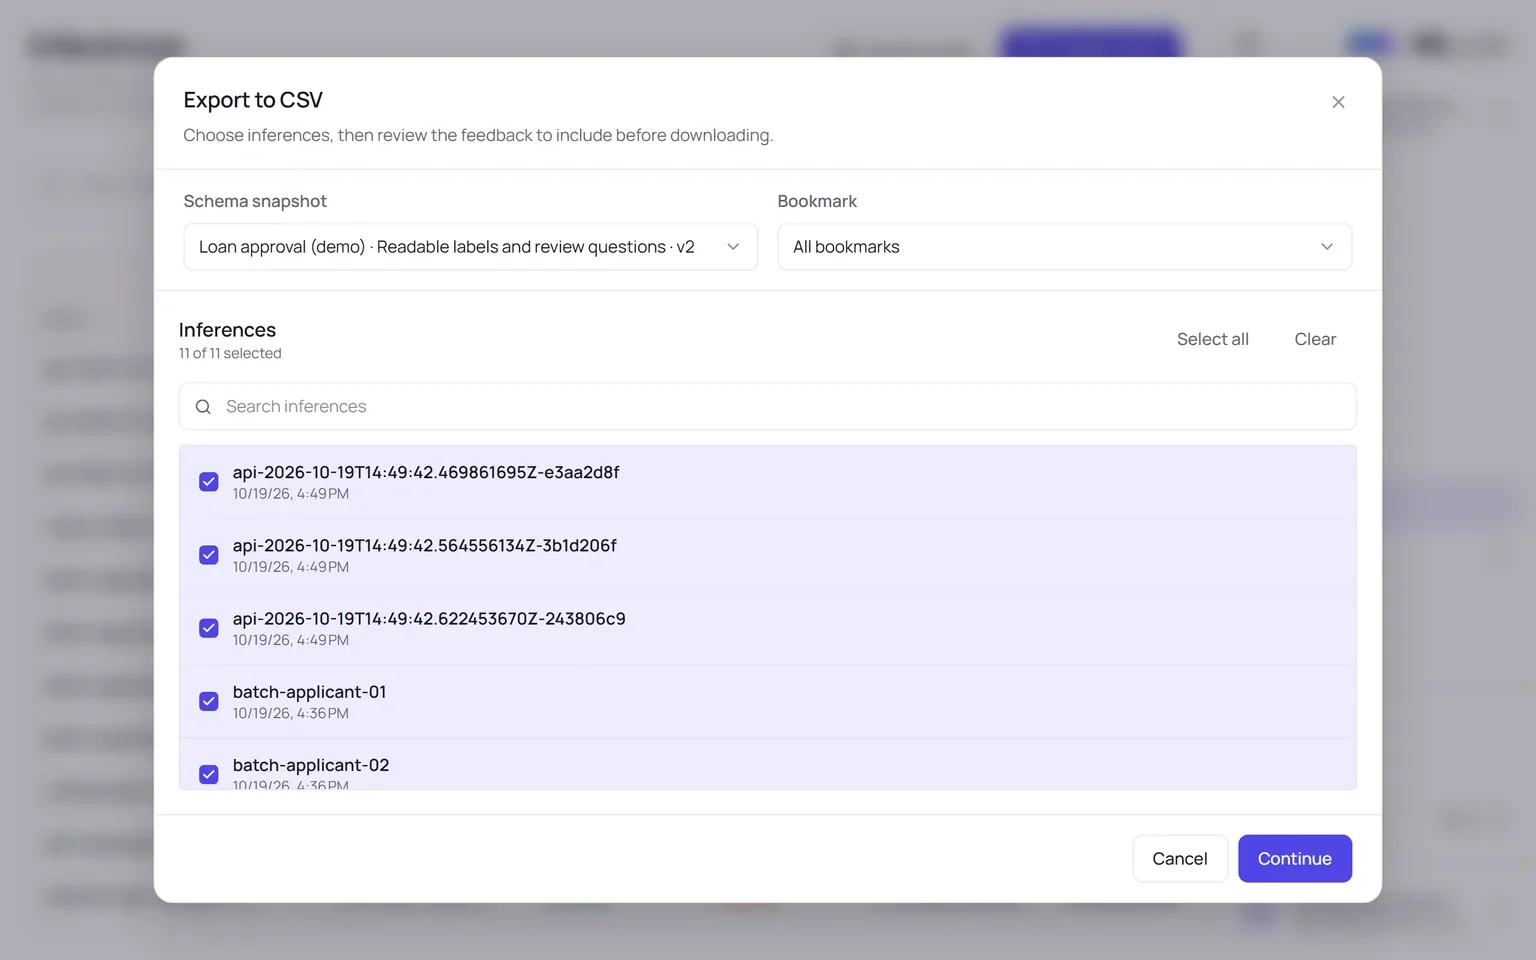Click the batch-applicant-01 row label
Image resolution: width=1536 pixels, height=960 pixels.
[x=309, y=692]
